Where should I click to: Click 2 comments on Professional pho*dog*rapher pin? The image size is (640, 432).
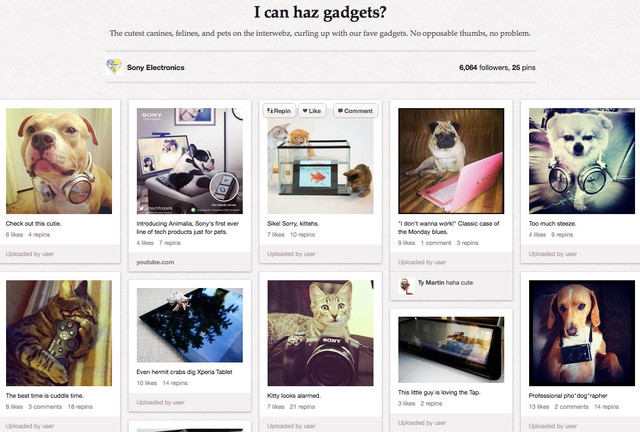pos(571,407)
